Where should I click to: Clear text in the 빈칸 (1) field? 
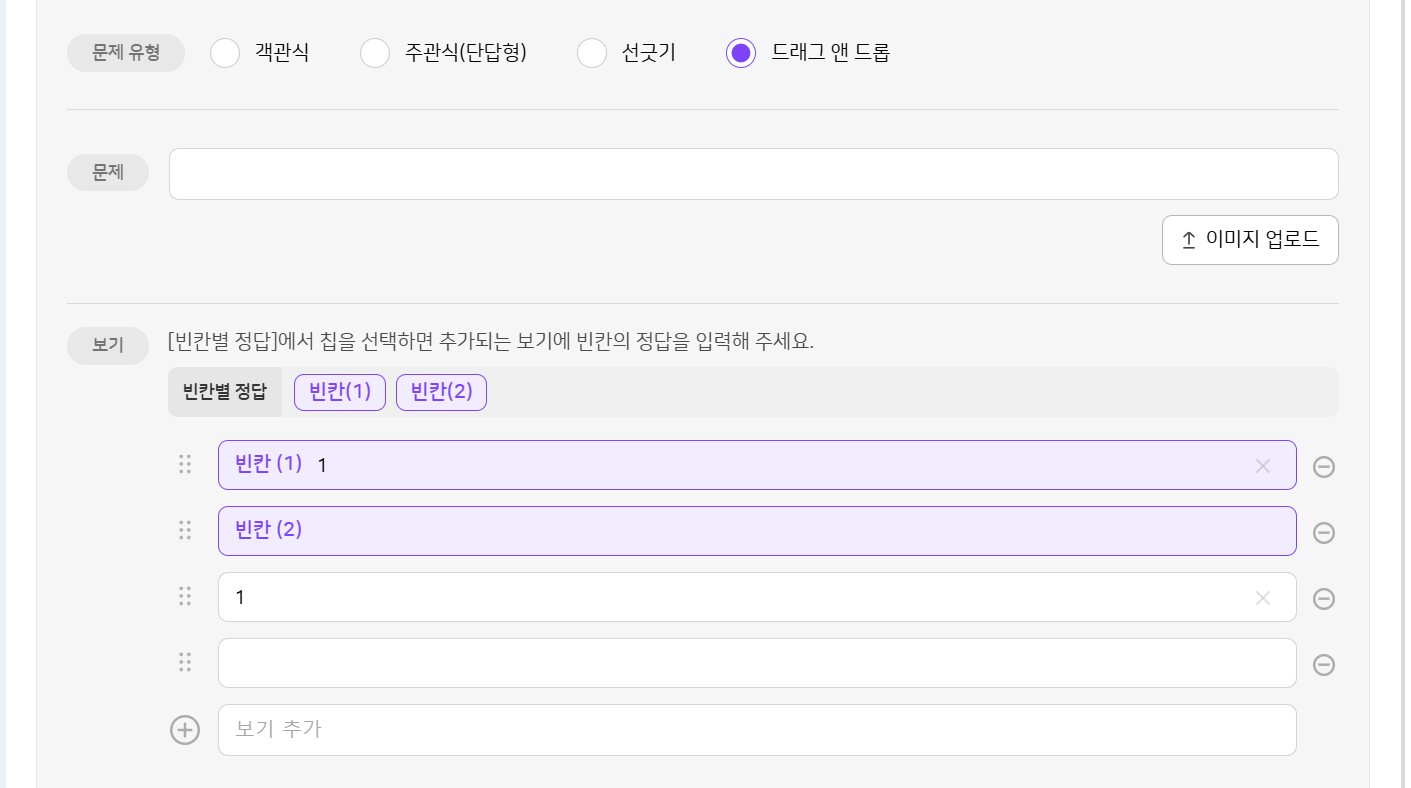click(1263, 466)
